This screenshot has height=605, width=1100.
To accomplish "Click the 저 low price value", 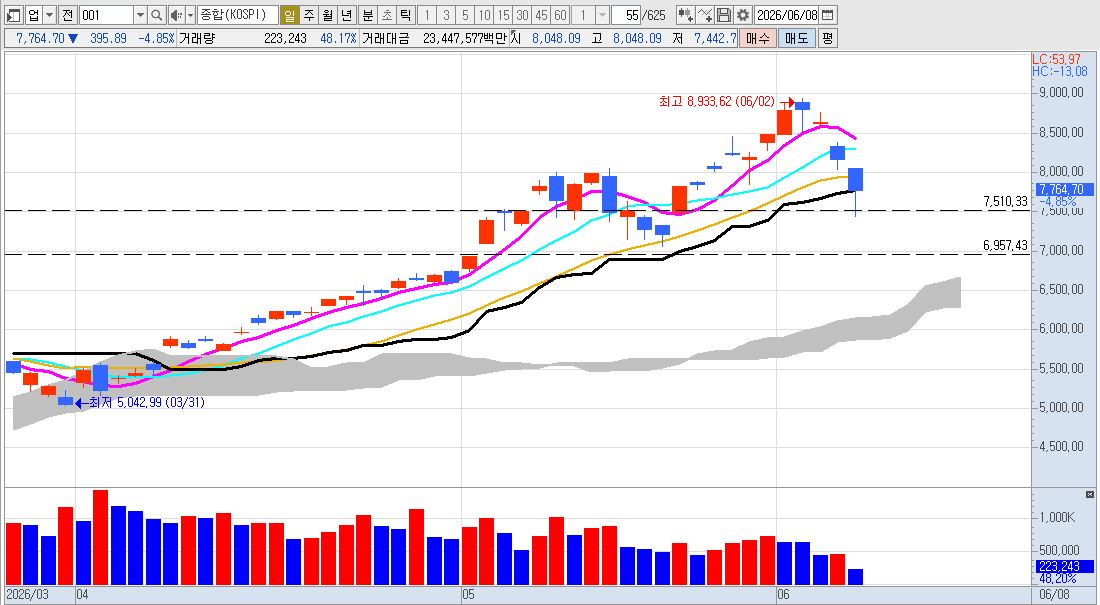I will (715, 39).
